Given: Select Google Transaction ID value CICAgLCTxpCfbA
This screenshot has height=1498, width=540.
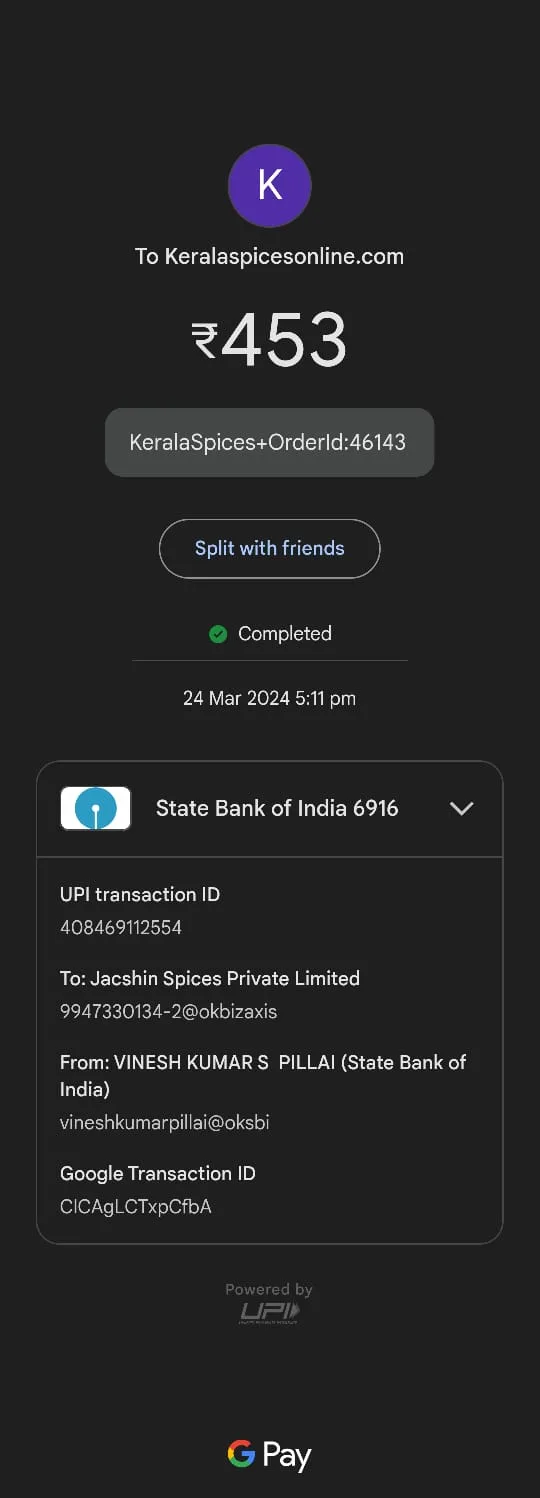Looking at the screenshot, I should (x=136, y=1206).
